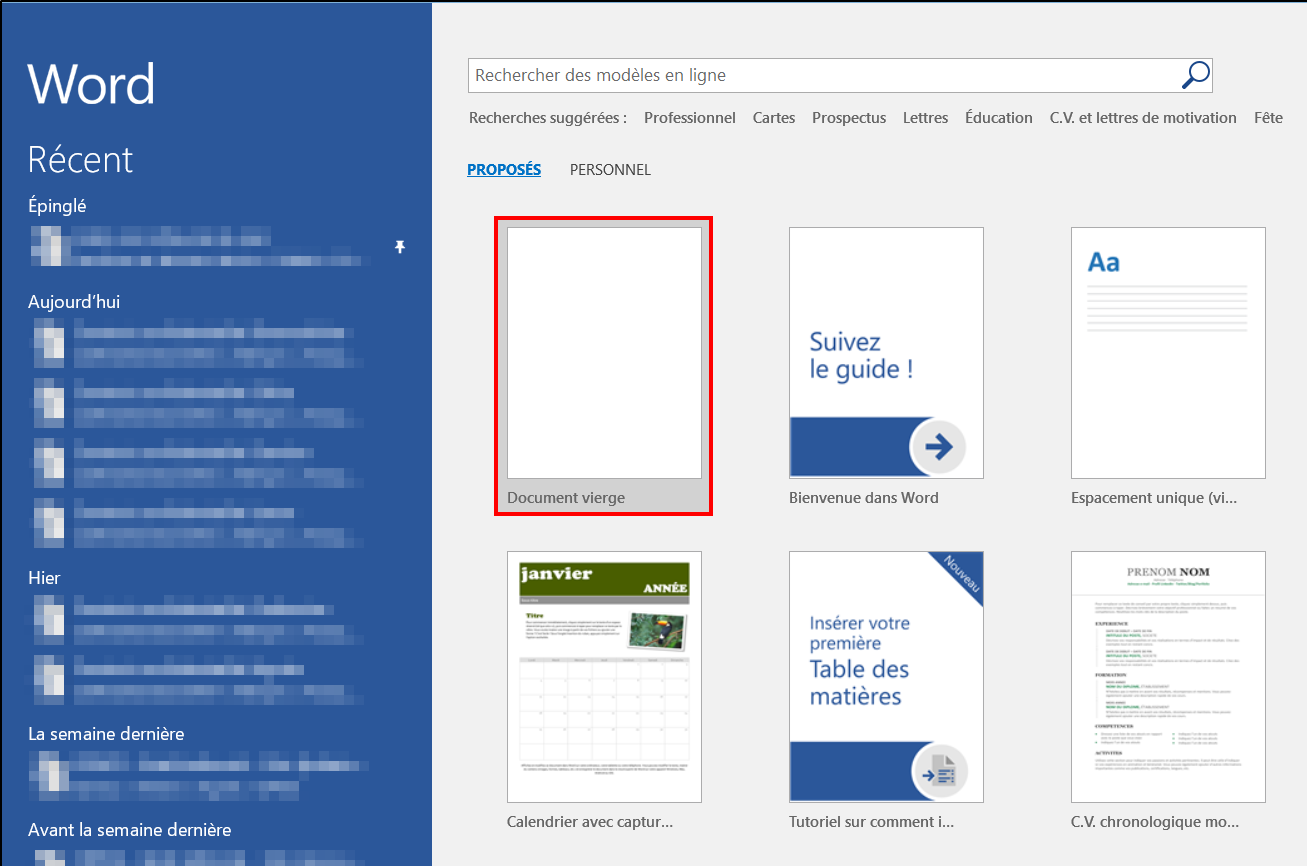The height and width of the screenshot is (866, 1307).
Task: Select the janvier calendar template
Action: [x=604, y=690]
